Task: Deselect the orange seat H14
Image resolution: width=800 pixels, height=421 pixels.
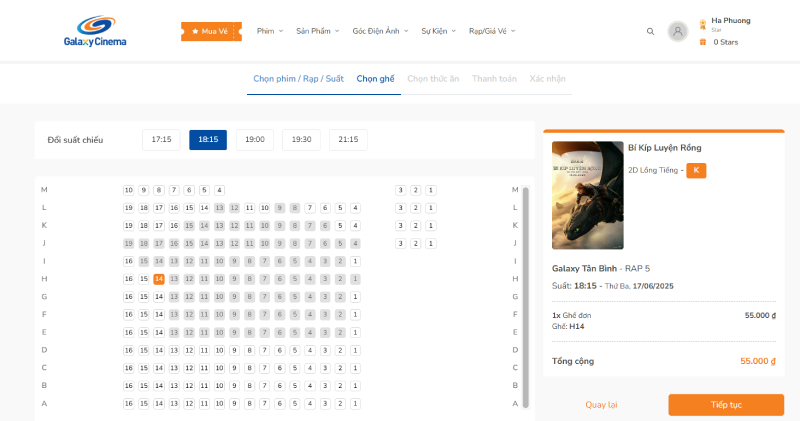Action: pos(159,279)
